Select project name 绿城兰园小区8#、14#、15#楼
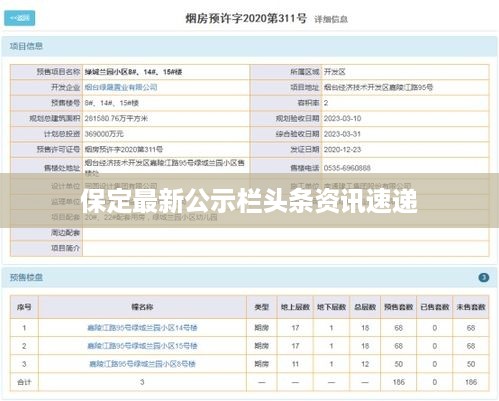The width and height of the screenshot is (499, 401). pyautogui.click(x=133, y=72)
